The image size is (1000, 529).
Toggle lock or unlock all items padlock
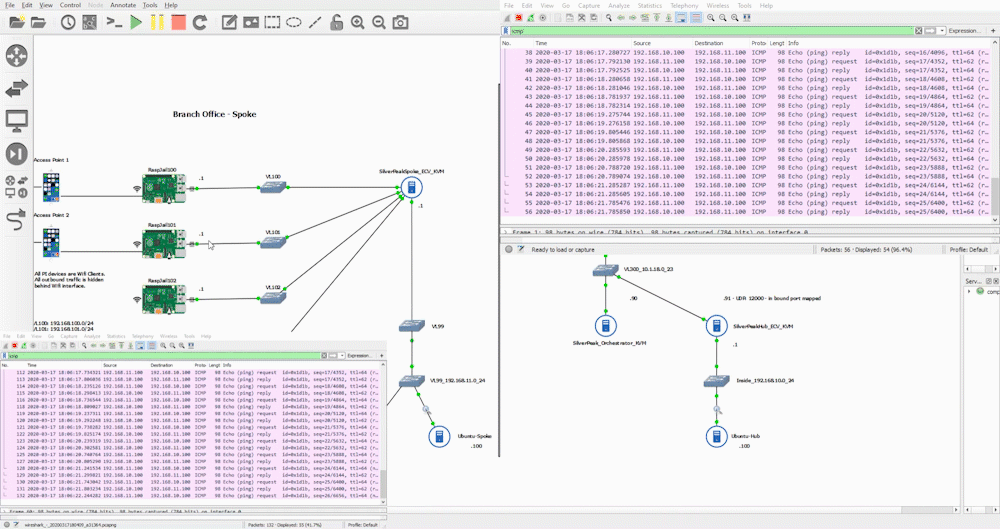coord(336,23)
